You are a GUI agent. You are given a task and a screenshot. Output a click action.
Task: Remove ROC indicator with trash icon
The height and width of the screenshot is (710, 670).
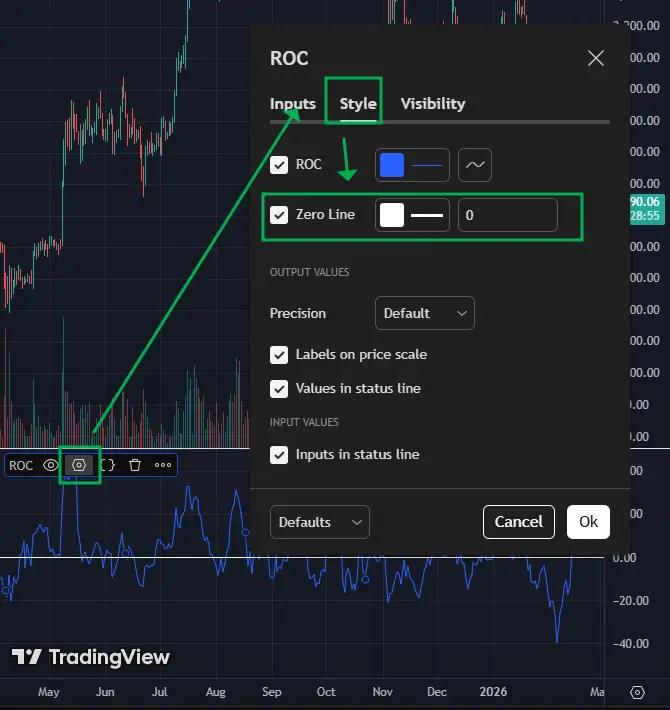coord(135,465)
